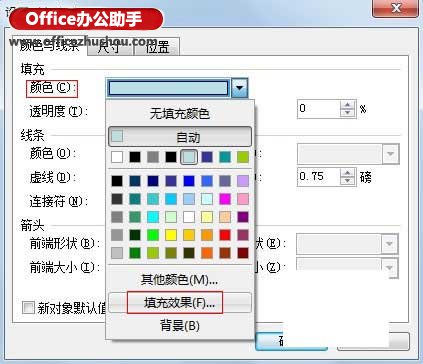Click the transparency value input field
Viewport: 423px width, 364px height.
tap(319, 109)
